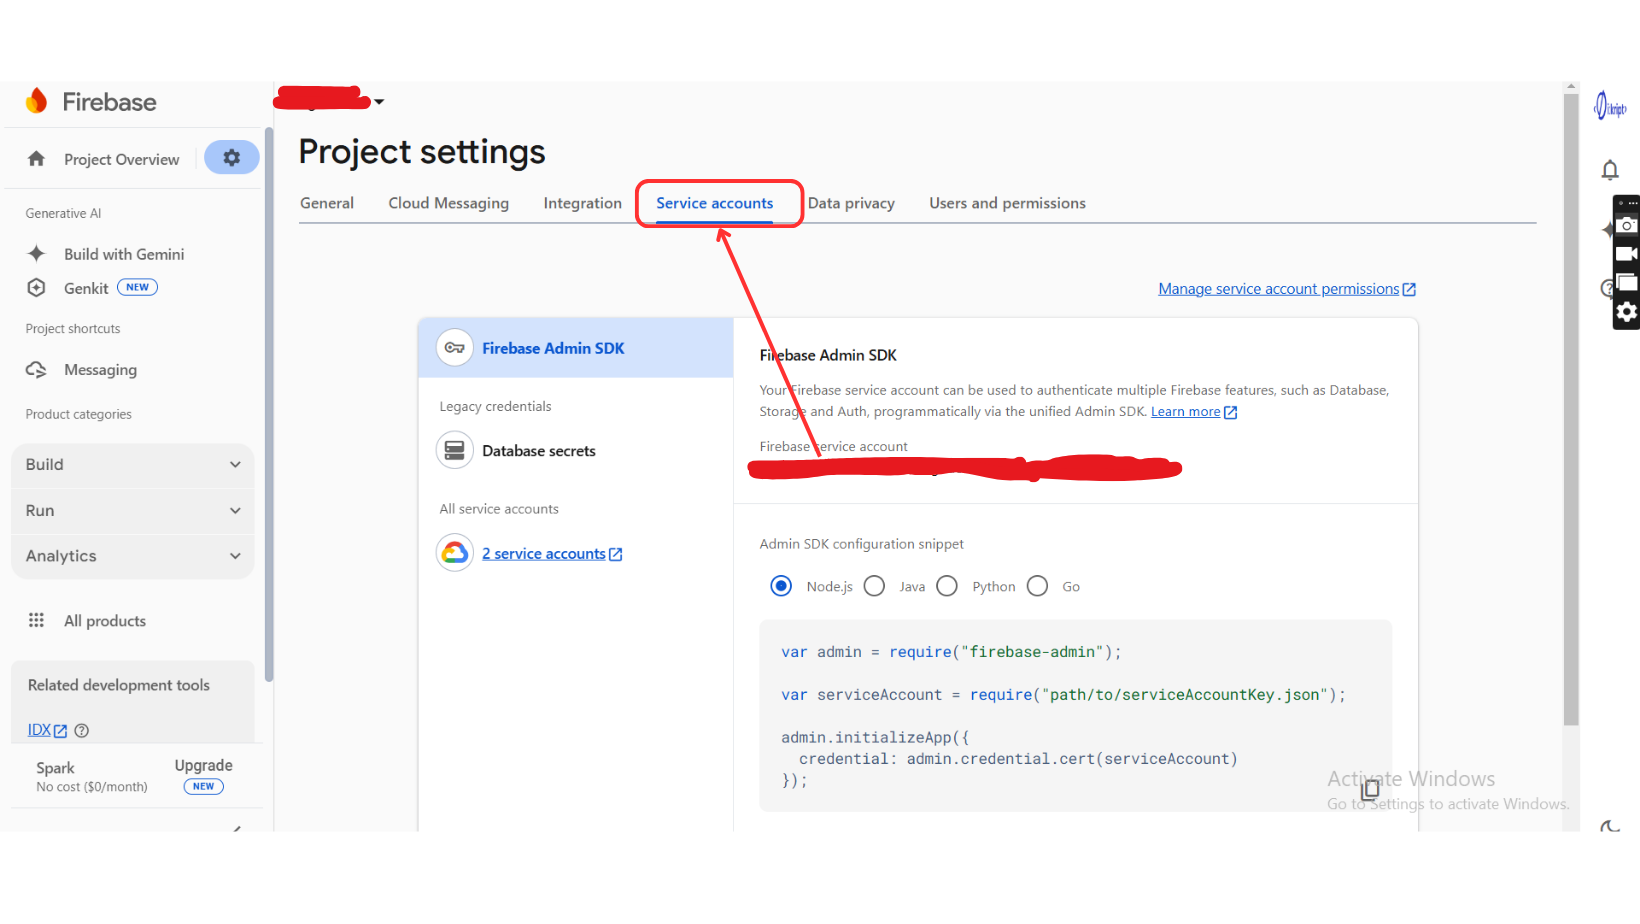Image resolution: width=1640 pixels, height=924 pixels.
Task: Click the Build with Gemini sparkle icon
Action: [37, 254]
